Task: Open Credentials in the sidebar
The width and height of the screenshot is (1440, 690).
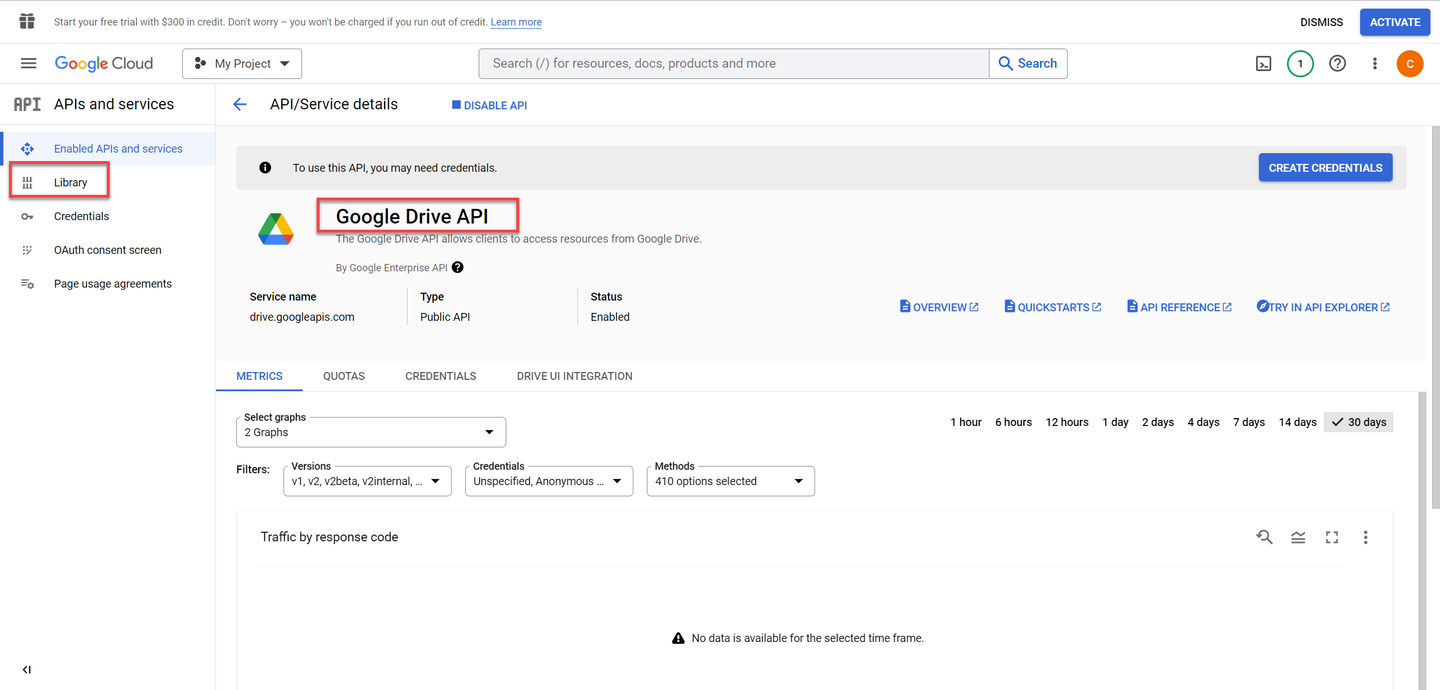Action: [x=108, y=216]
